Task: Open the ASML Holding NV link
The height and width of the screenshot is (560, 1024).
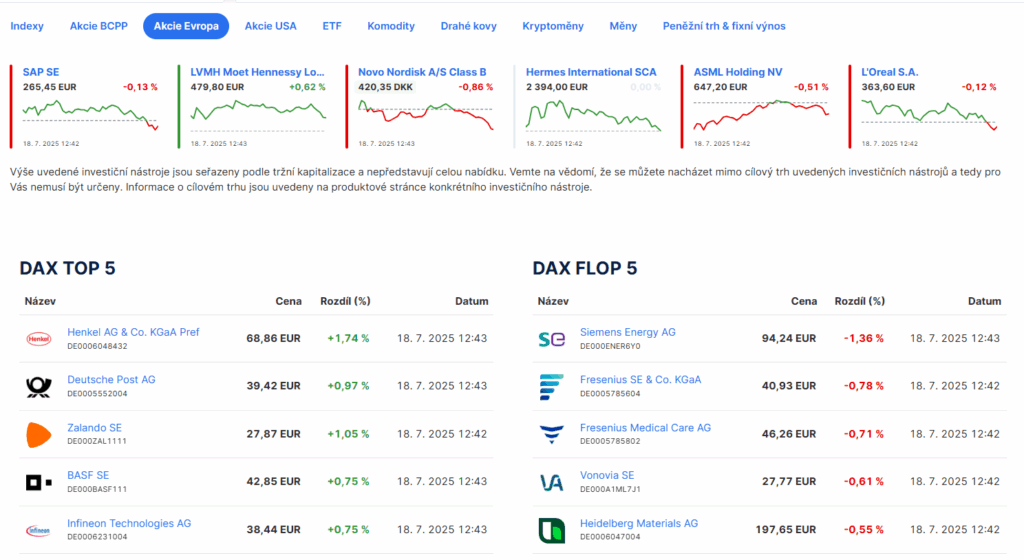Action: coord(738,72)
